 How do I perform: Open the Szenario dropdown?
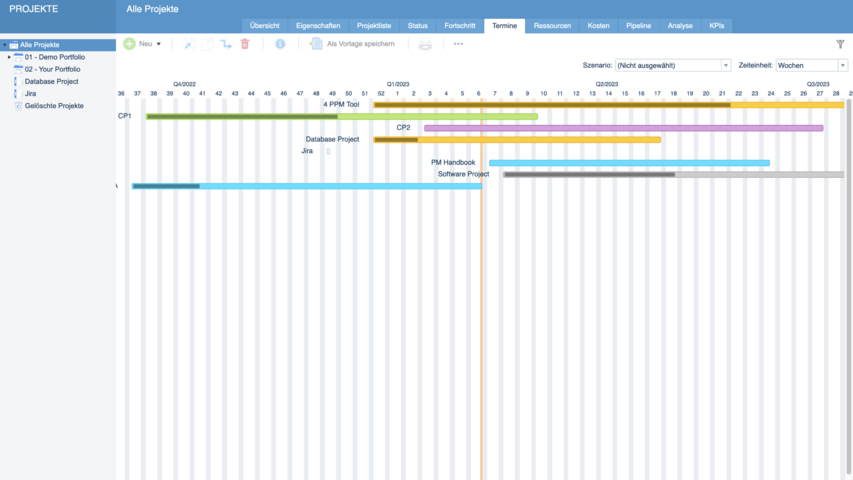672,65
